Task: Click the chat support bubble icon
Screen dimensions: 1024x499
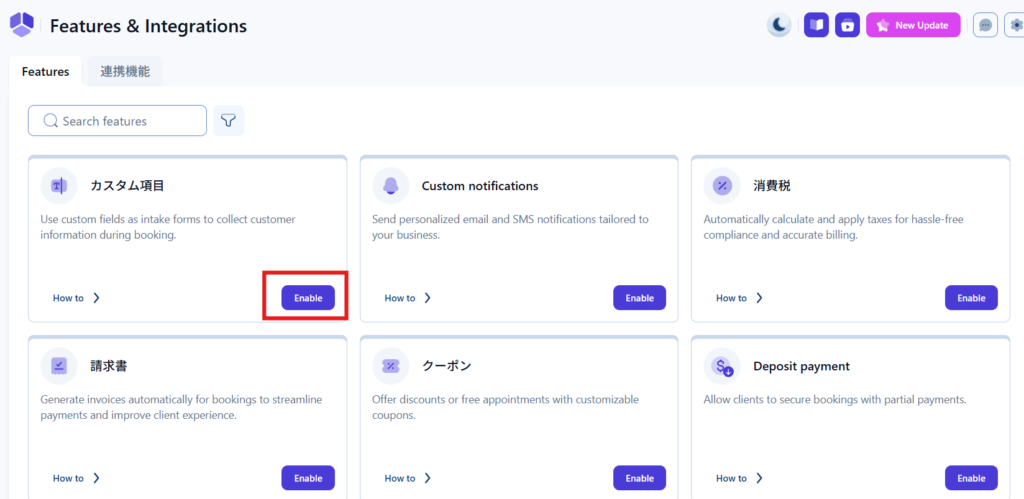Action: pyautogui.click(x=985, y=25)
